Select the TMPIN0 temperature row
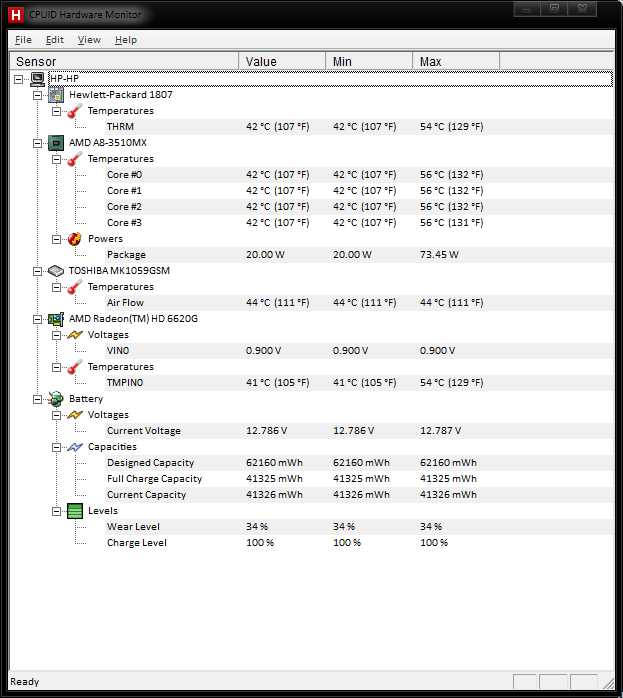The height and width of the screenshot is (698, 623). [x=359, y=383]
